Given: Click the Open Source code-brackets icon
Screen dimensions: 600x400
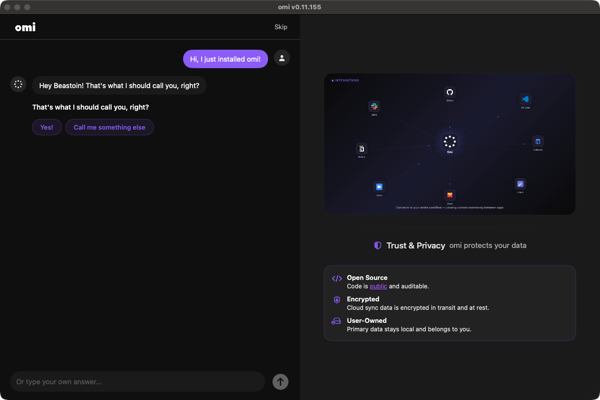Looking at the screenshot, I should tap(337, 278).
